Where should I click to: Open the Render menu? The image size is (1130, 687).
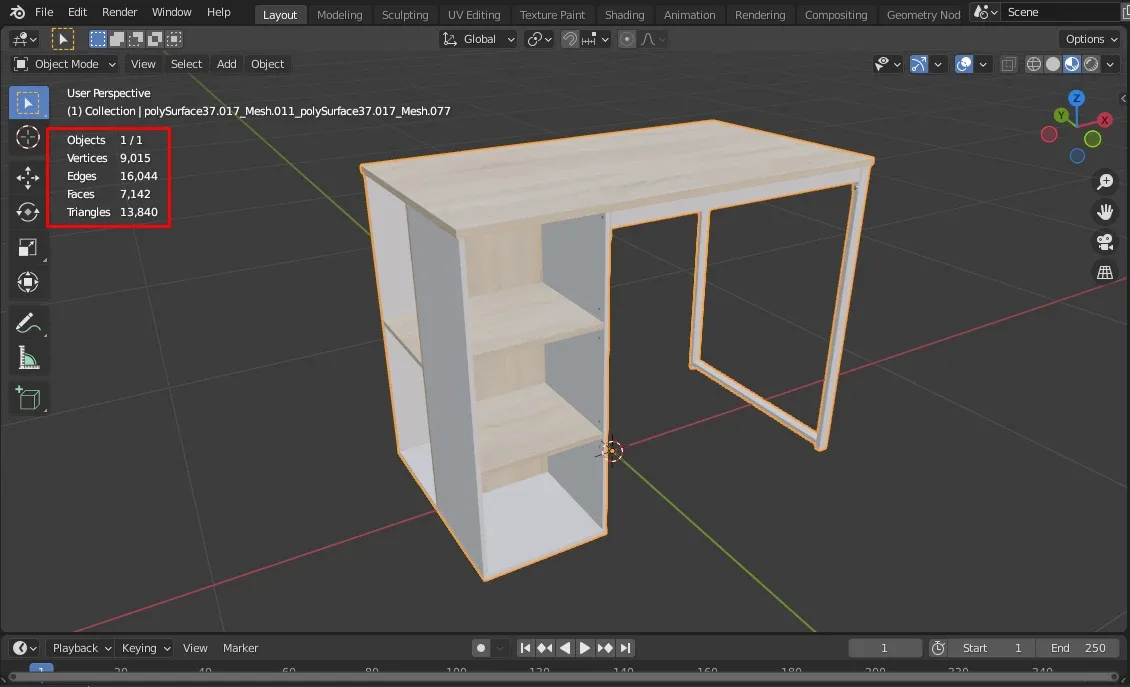click(x=119, y=12)
